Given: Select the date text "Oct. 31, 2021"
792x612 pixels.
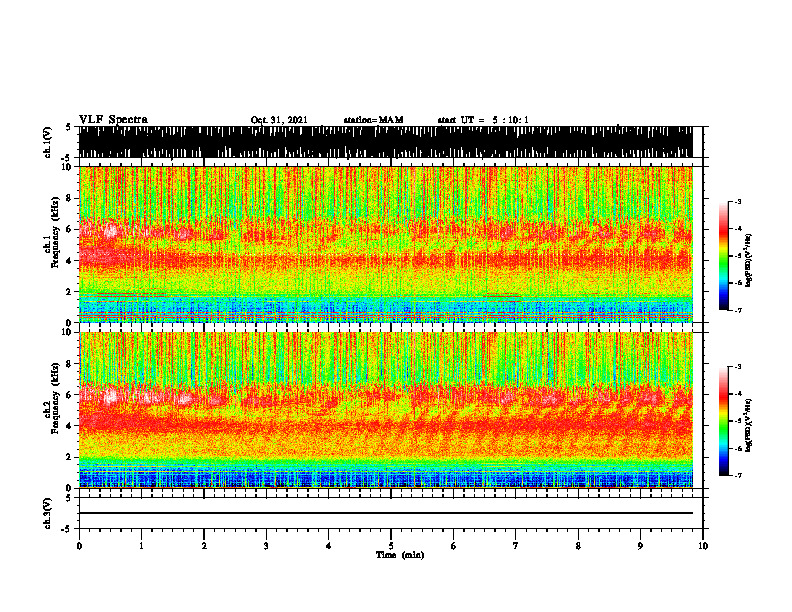Looking at the screenshot, I should 279,120.
